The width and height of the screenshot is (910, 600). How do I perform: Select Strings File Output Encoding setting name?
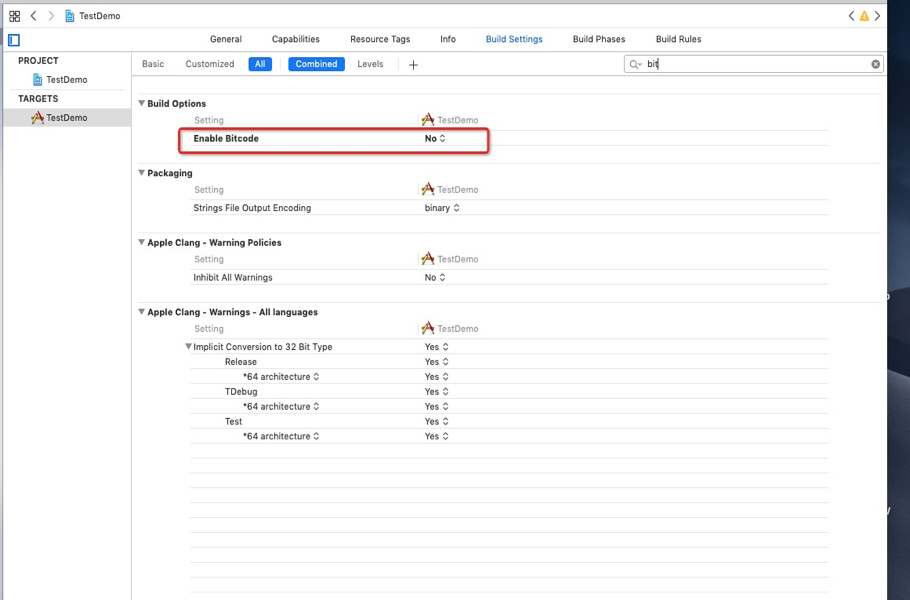point(252,208)
